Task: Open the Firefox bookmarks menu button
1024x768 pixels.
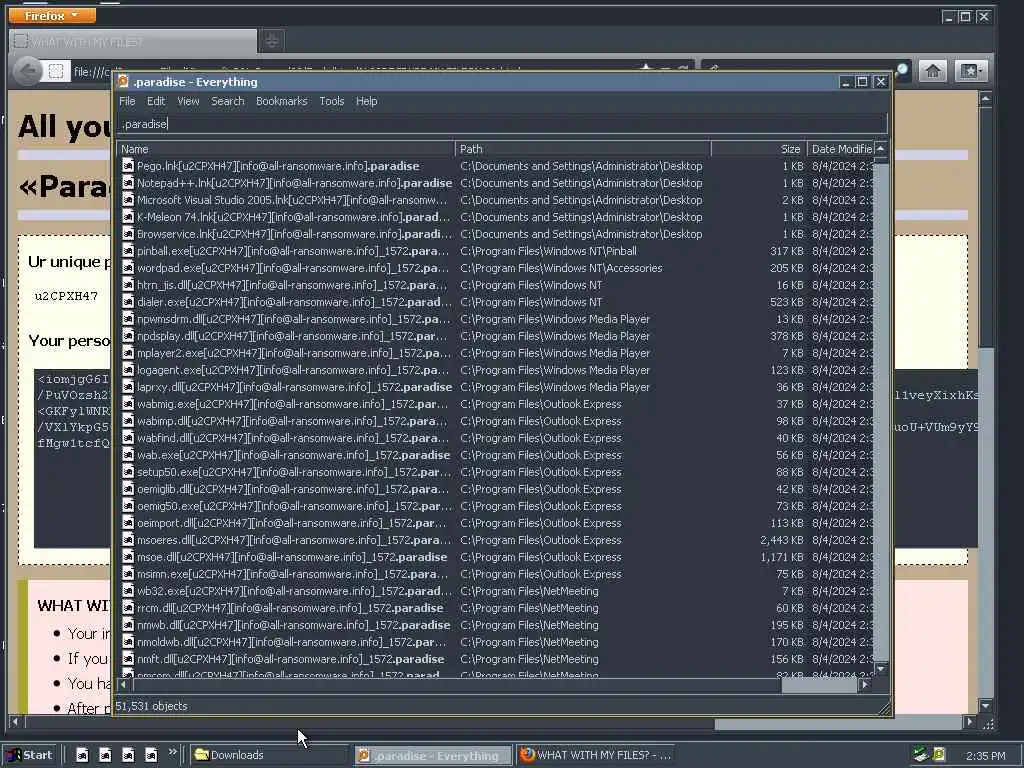Action: pyautogui.click(x=970, y=71)
